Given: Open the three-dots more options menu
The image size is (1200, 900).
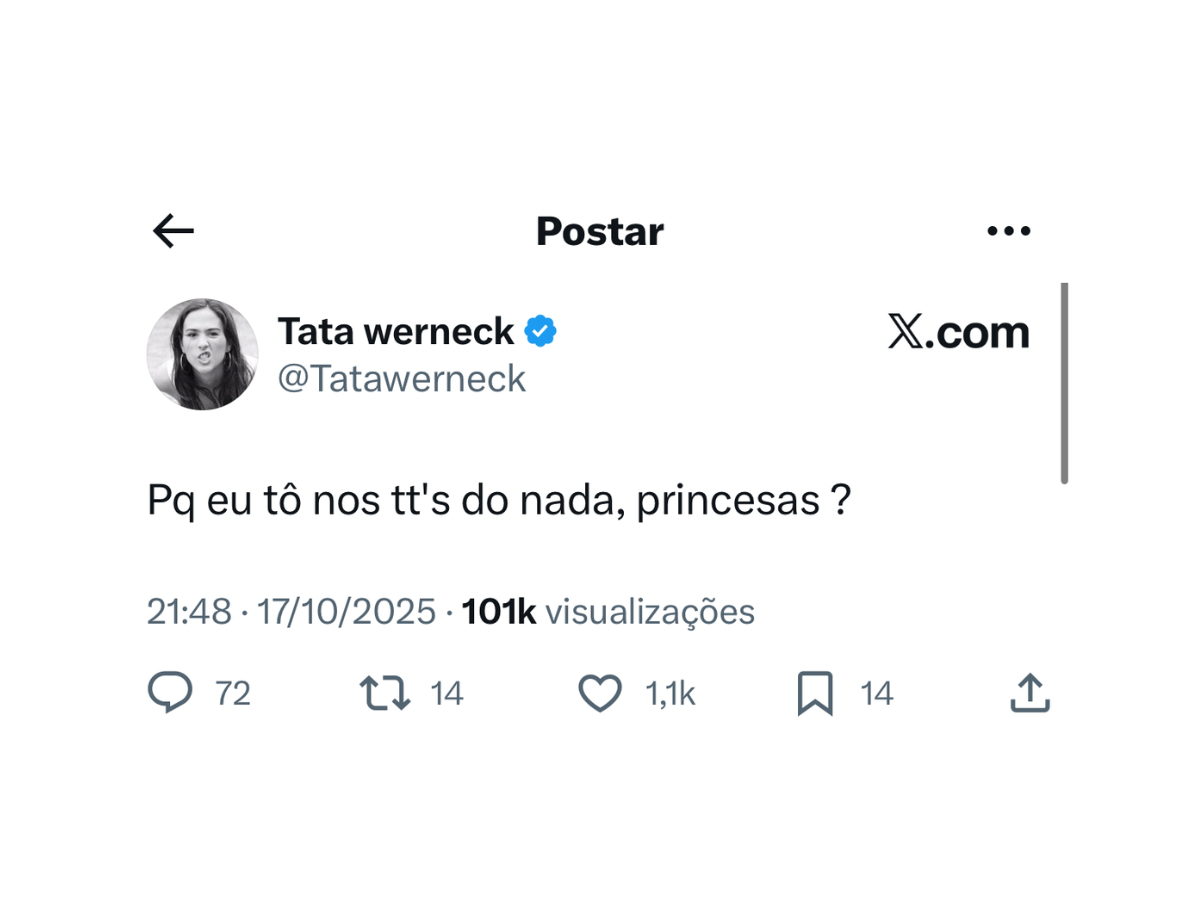Looking at the screenshot, I should point(1008,232).
